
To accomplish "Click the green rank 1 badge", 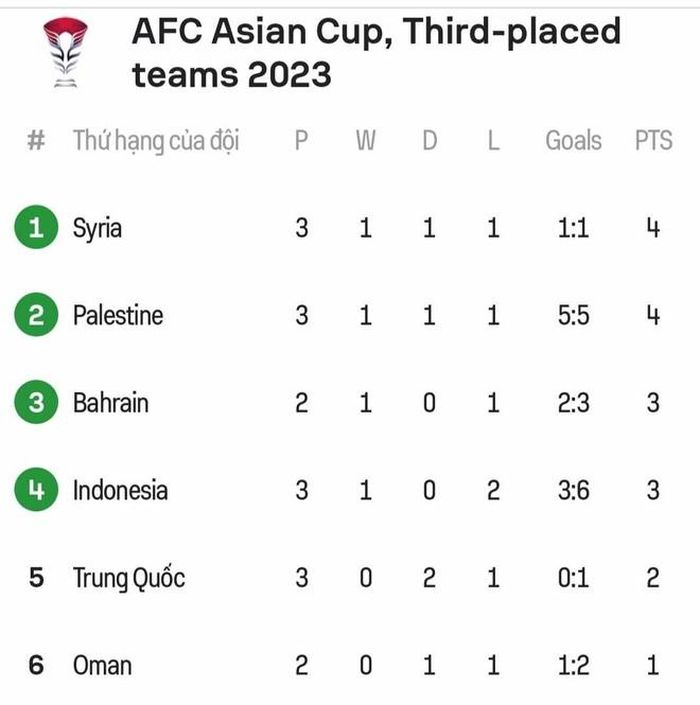I will pos(36,227).
